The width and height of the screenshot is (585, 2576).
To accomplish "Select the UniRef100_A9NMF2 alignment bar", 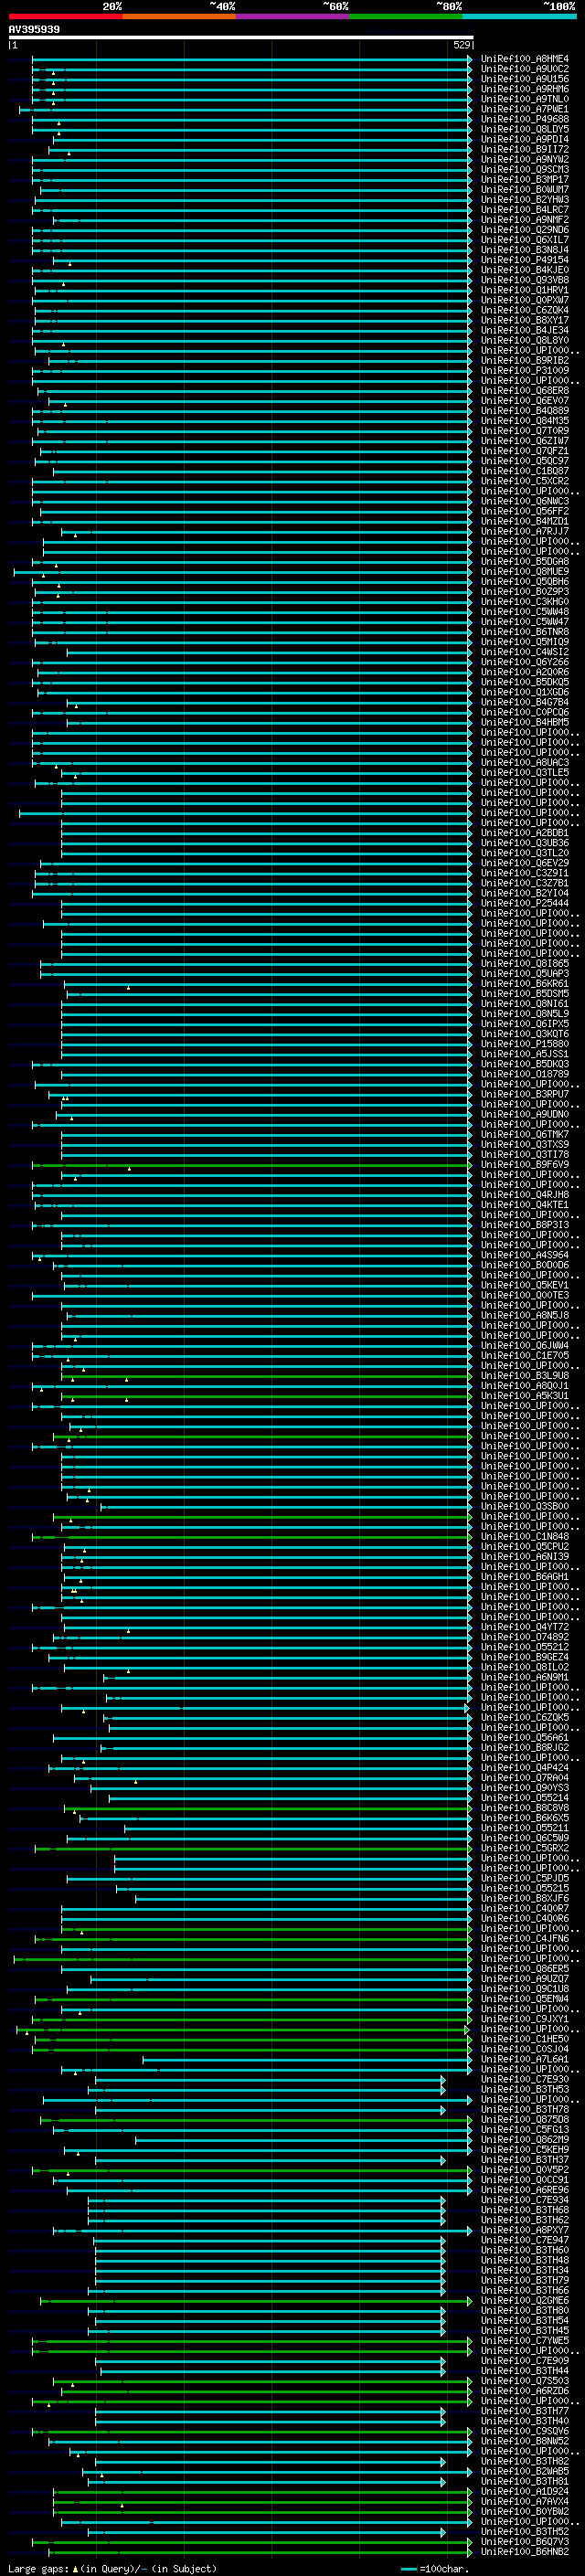I will [x=263, y=220].
